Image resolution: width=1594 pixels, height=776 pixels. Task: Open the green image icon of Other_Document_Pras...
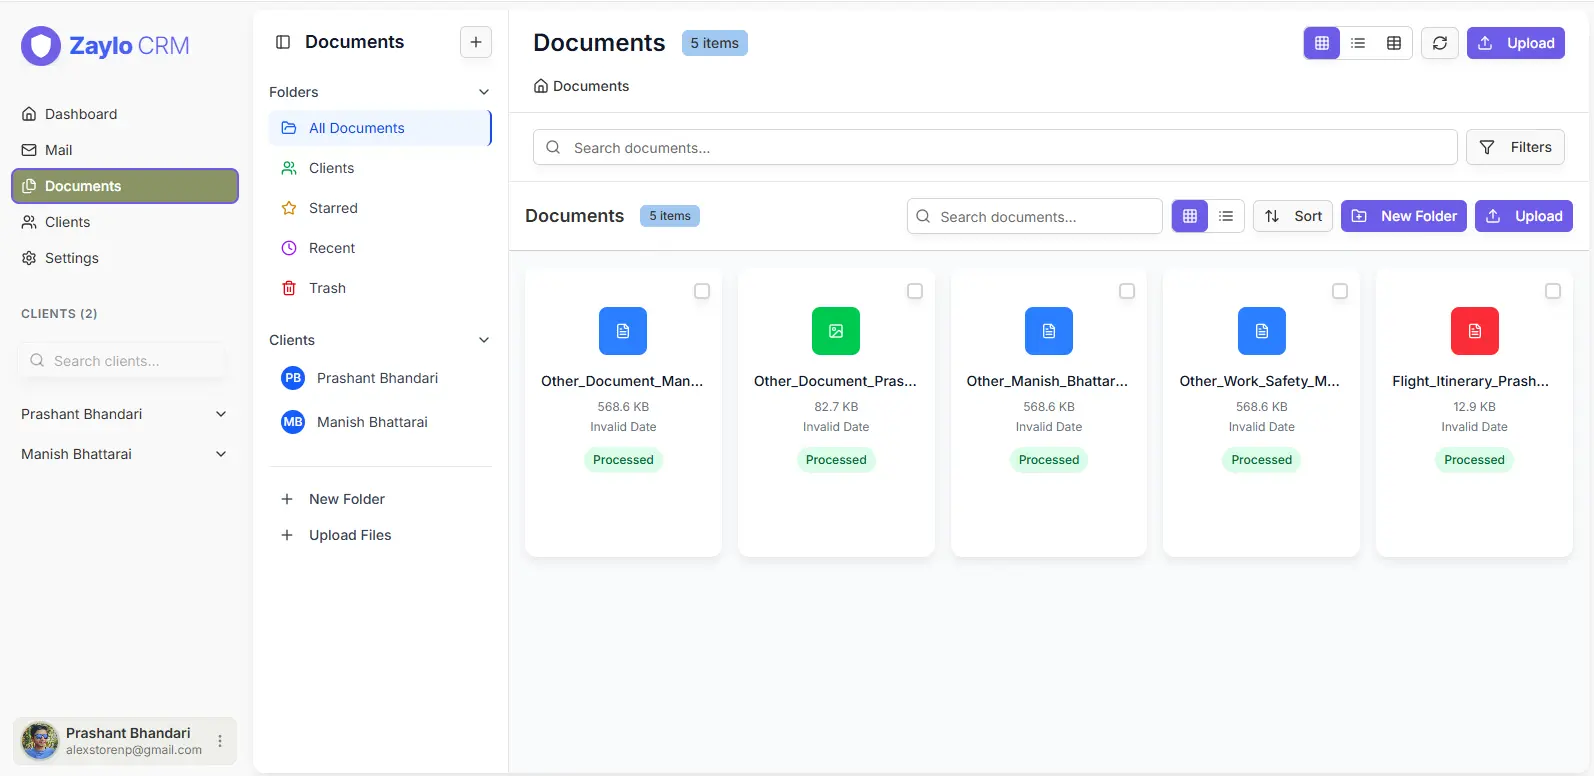(x=836, y=331)
